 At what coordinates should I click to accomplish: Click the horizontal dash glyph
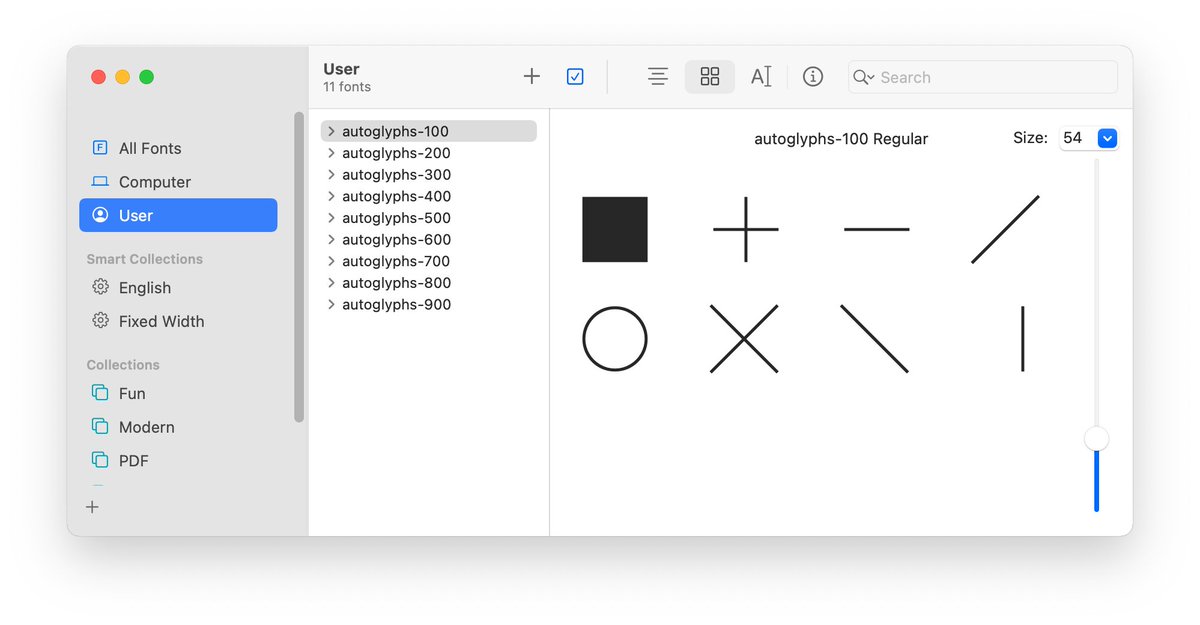[x=877, y=229]
